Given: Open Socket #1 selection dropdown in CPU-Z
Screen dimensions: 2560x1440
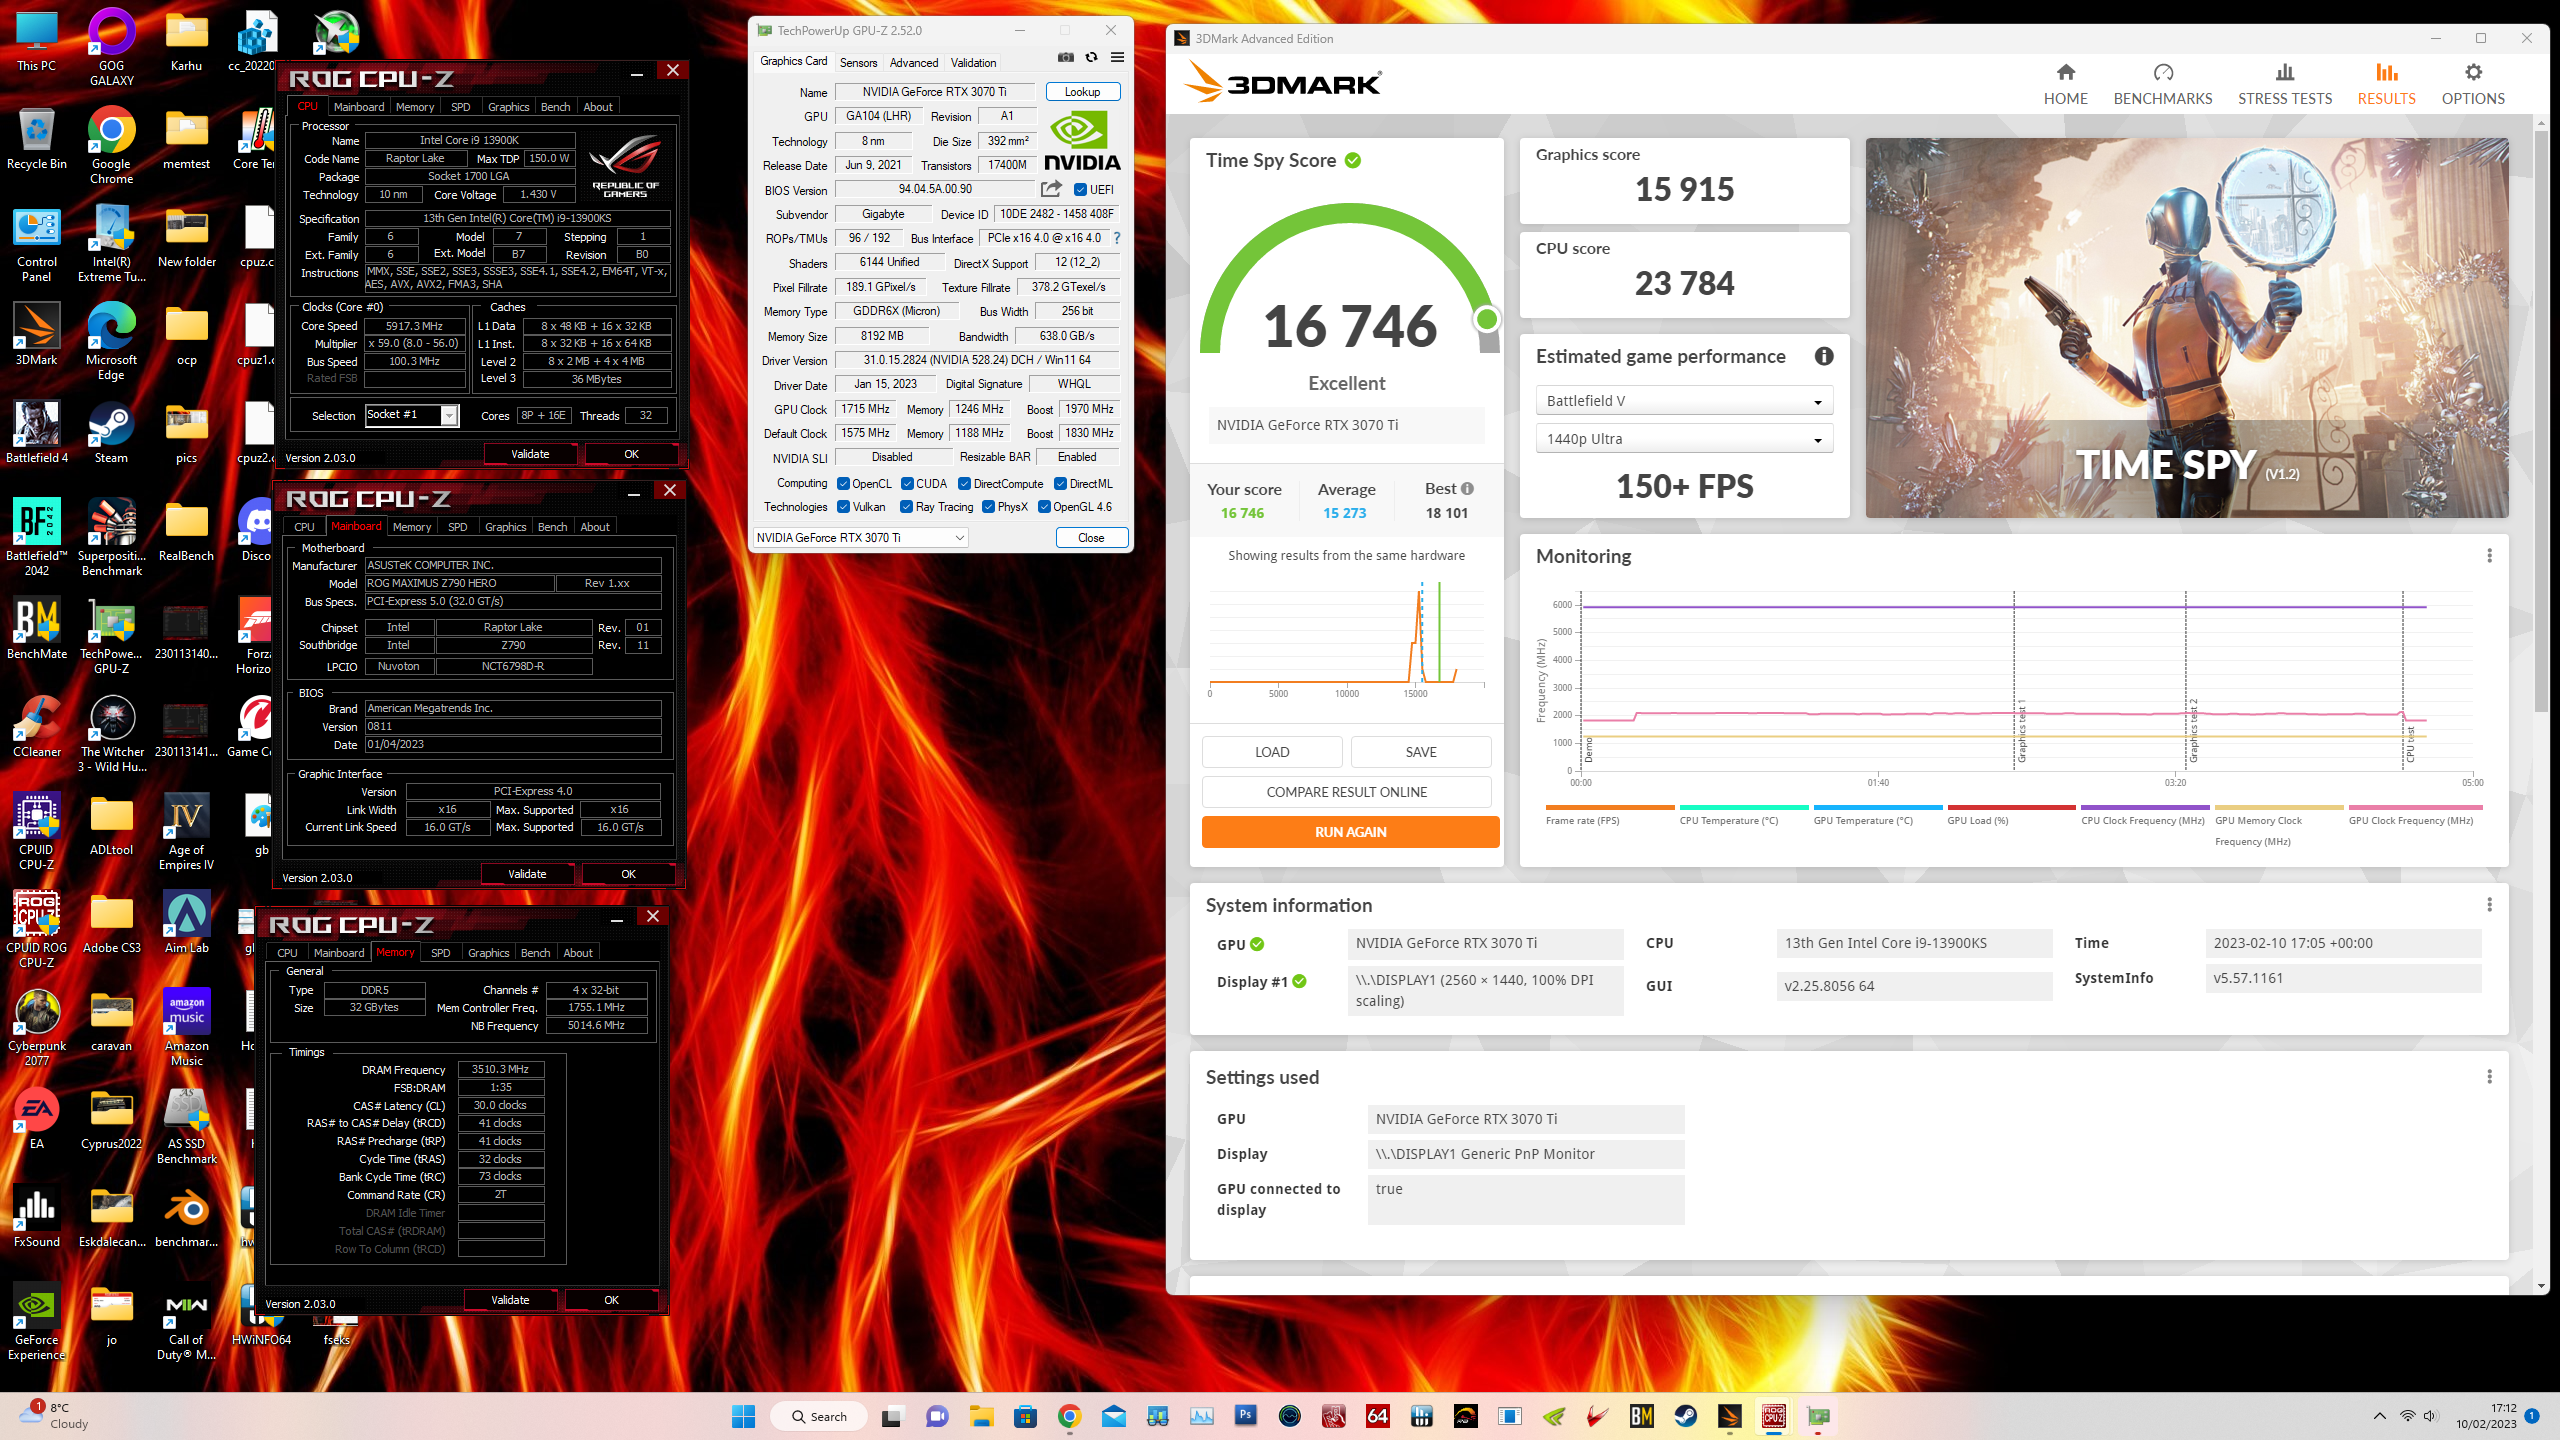Looking at the screenshot, I should point(412,415).
